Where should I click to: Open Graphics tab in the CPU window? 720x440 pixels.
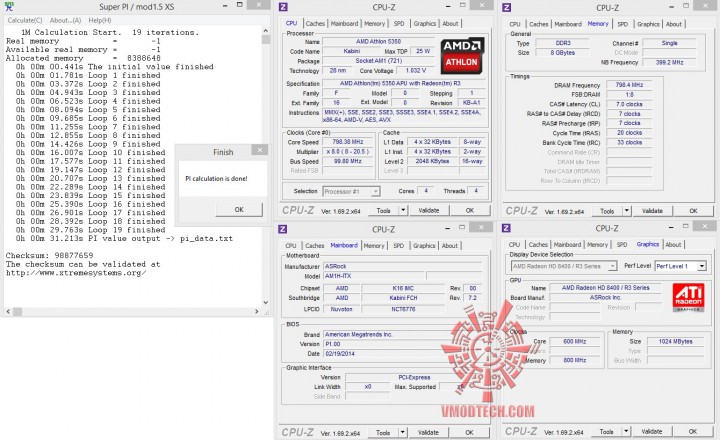click(x=424, y=23)
